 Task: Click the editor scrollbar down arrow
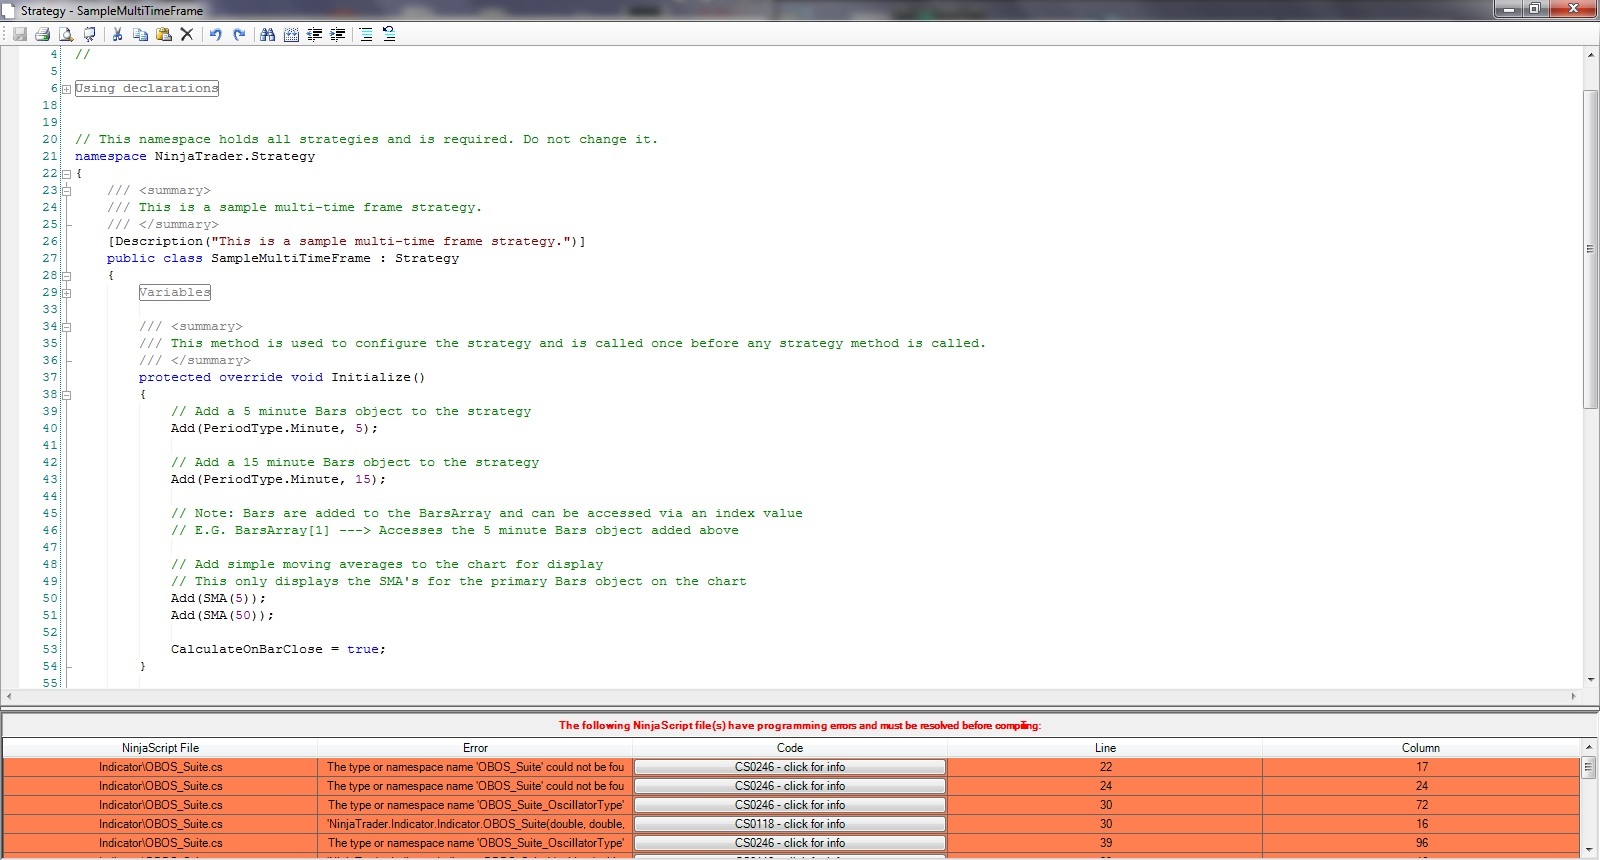click(1590, 680)
